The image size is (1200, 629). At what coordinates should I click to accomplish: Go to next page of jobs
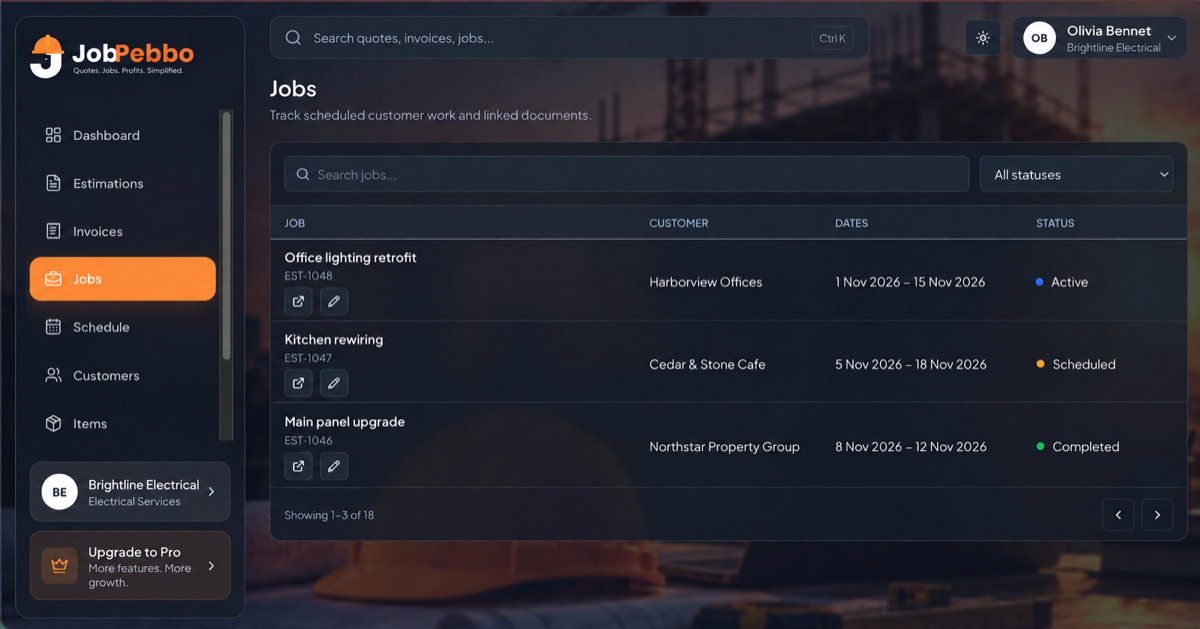pyautogui.click(x=1157, y=515)
